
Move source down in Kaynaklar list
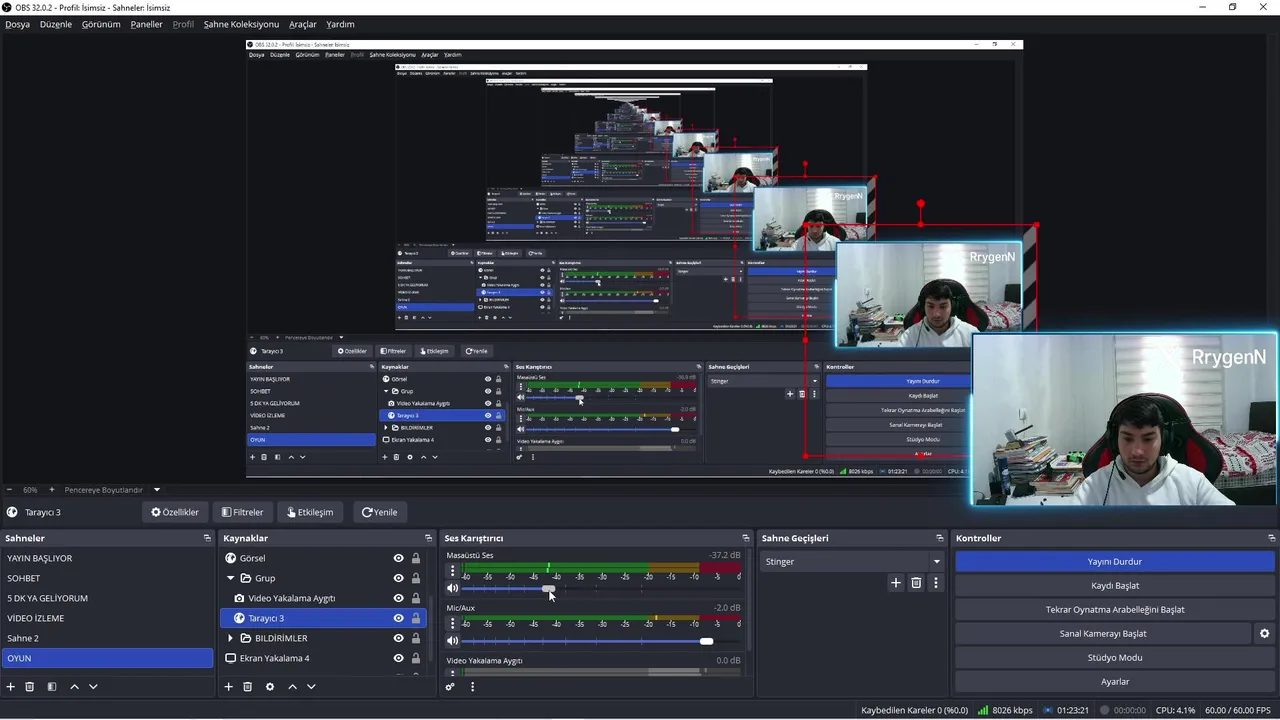[x=311, y=687]
